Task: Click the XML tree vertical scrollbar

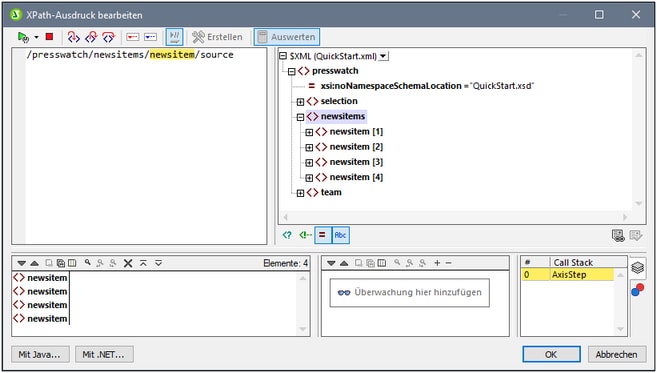Action: click(x=639, y=129)
